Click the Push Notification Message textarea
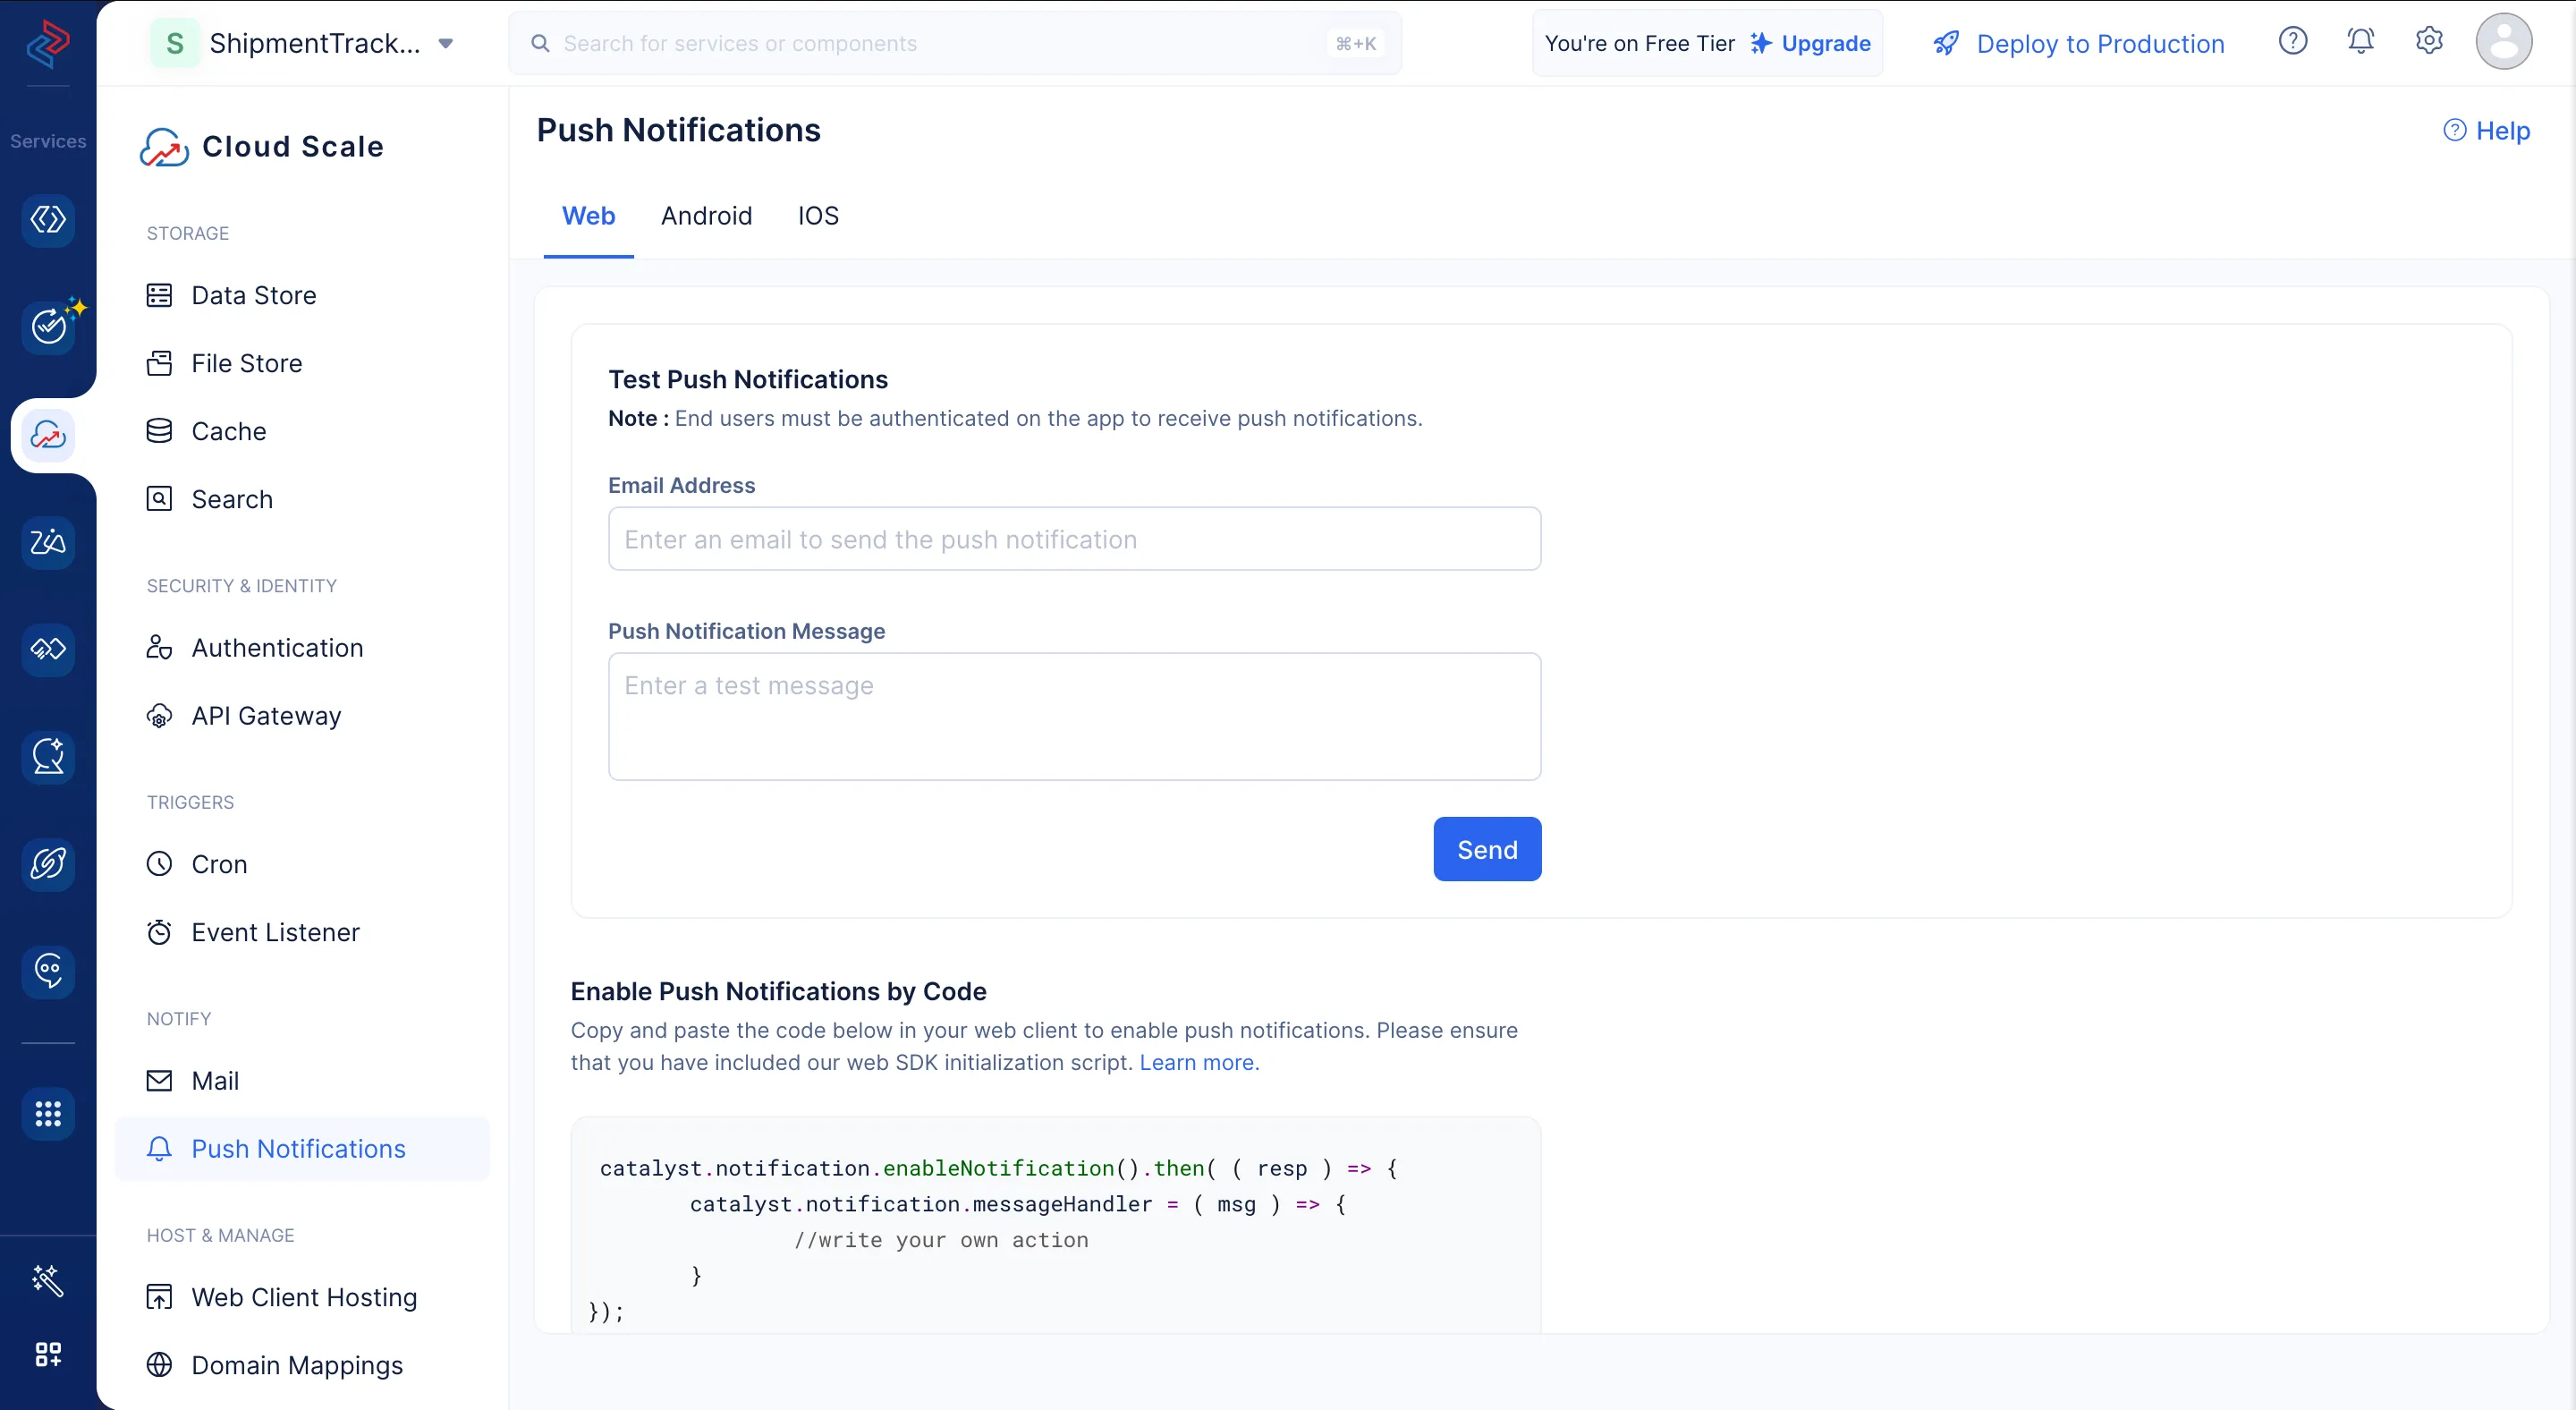Image resolution: width=2576 pixels, height=1410 pixels. pos(1074,716)
